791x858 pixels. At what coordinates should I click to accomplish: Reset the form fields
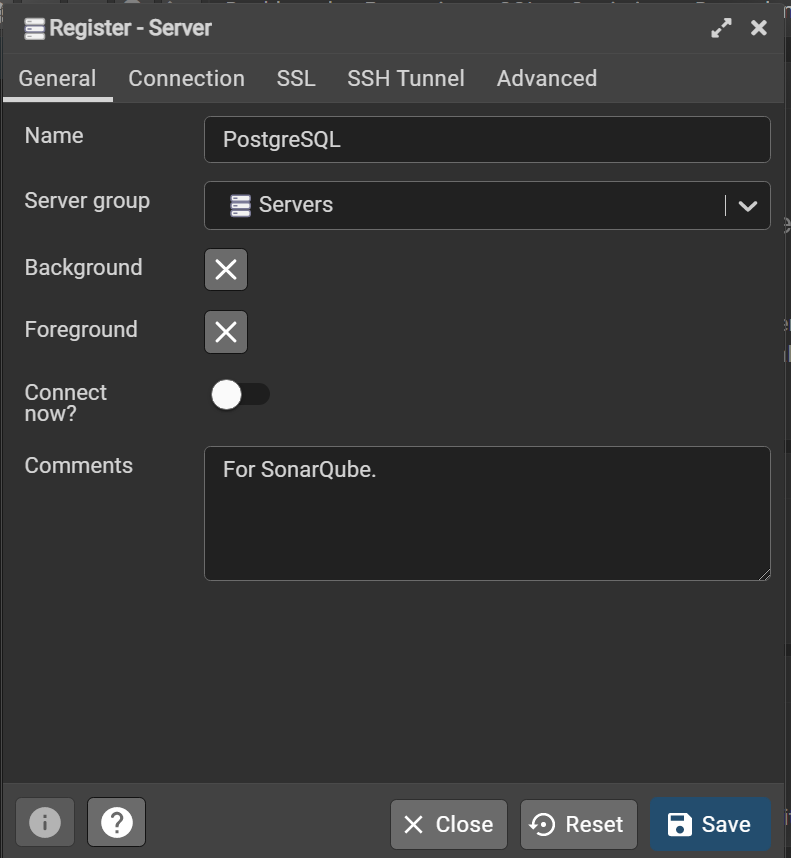(578, 824)
